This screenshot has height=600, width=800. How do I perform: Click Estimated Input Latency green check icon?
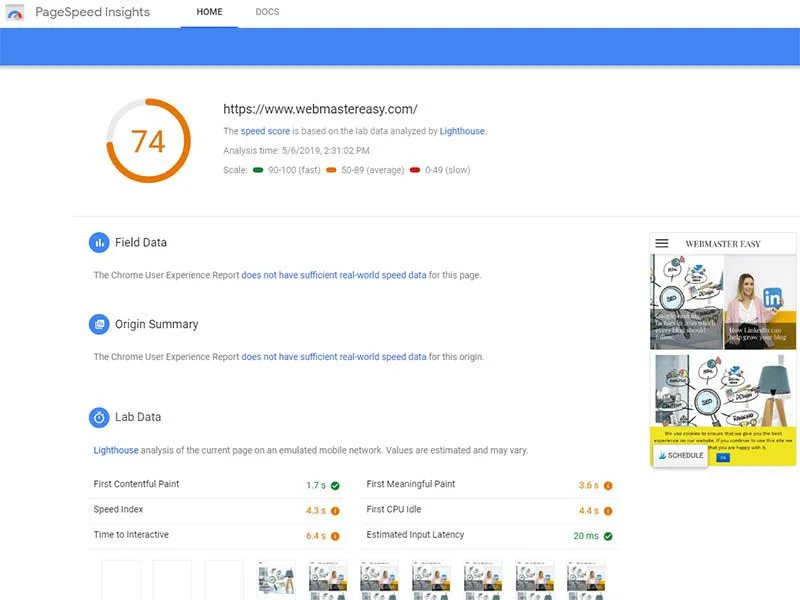tap(608, 536)
